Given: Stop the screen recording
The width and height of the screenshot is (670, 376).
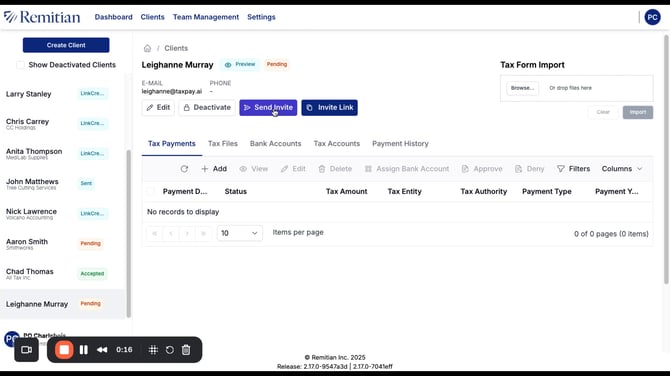Looking at the screenshot, I should 64,350.
